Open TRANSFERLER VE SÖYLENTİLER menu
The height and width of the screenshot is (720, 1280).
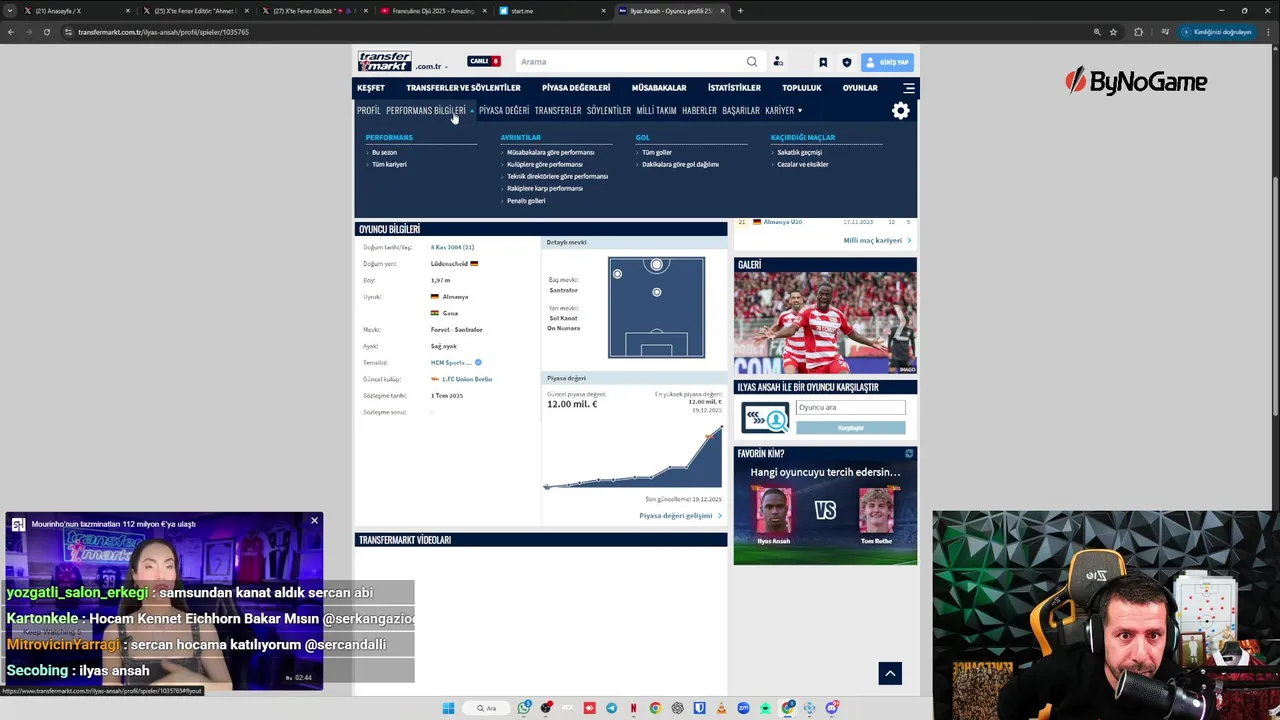[463, 88]
